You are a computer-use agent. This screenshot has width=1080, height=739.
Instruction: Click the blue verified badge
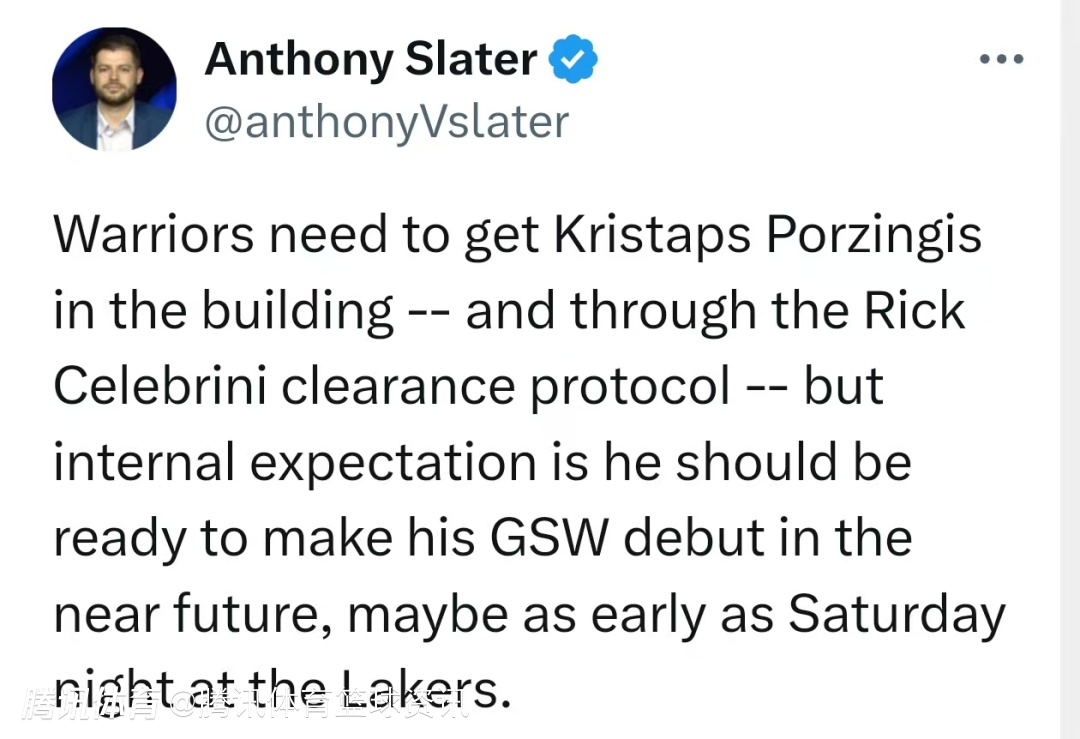pyautogui.click(x=574, y=60)
